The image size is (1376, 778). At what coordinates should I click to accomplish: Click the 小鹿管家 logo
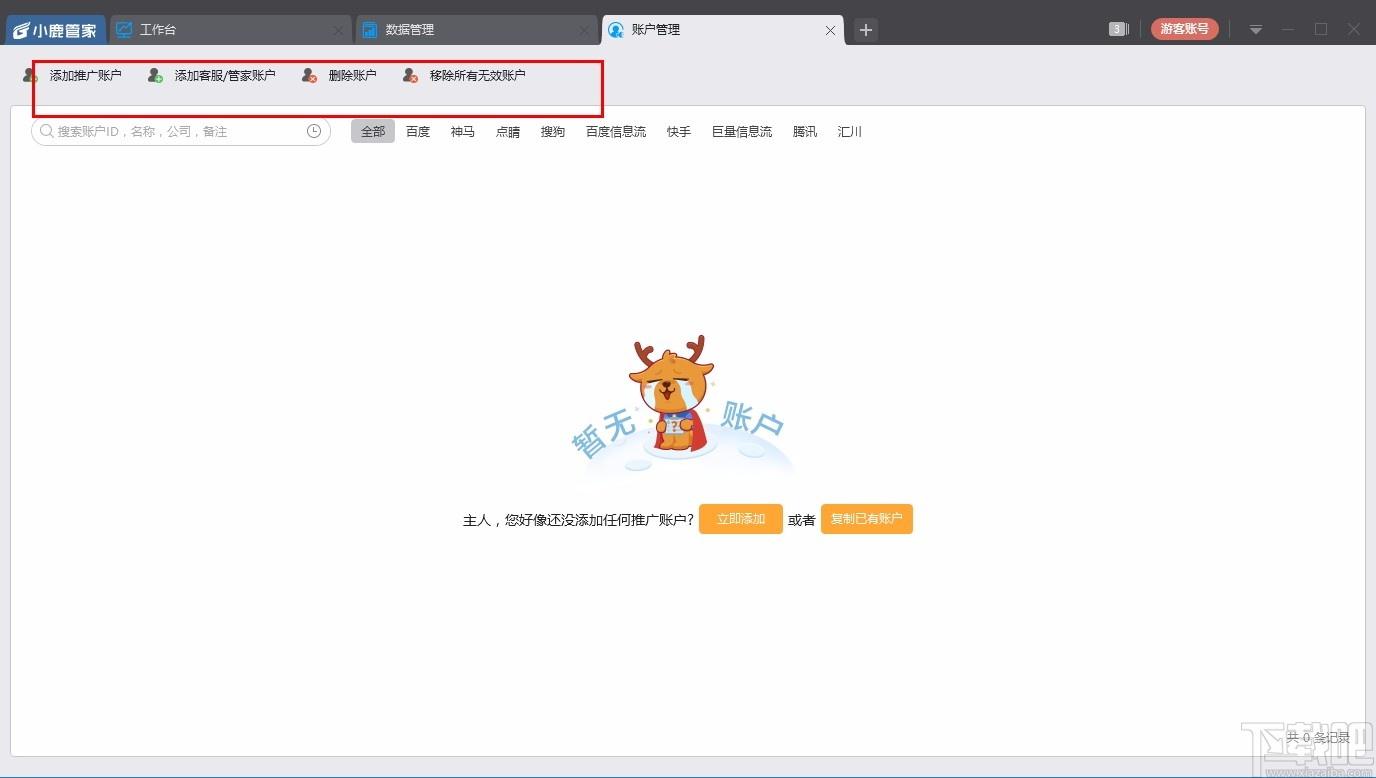tap(55, 30)
